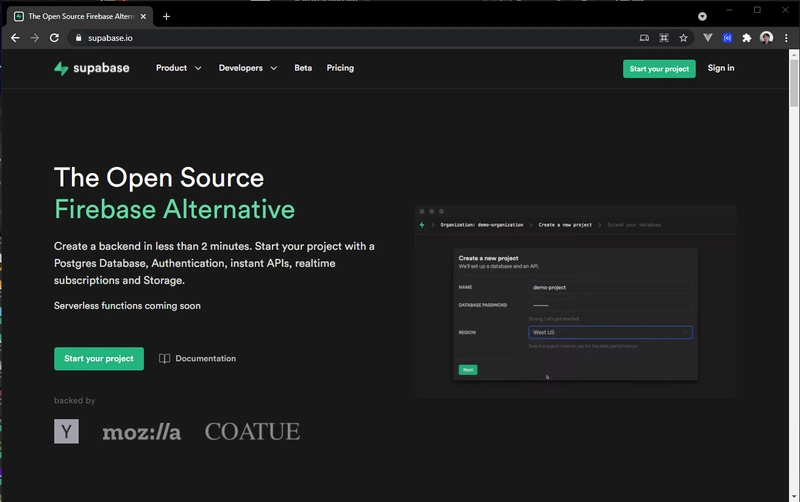The width and height of the screenshot is (800, 502).
Task: Click the database password field in preview
Action: tap(610, 305)
